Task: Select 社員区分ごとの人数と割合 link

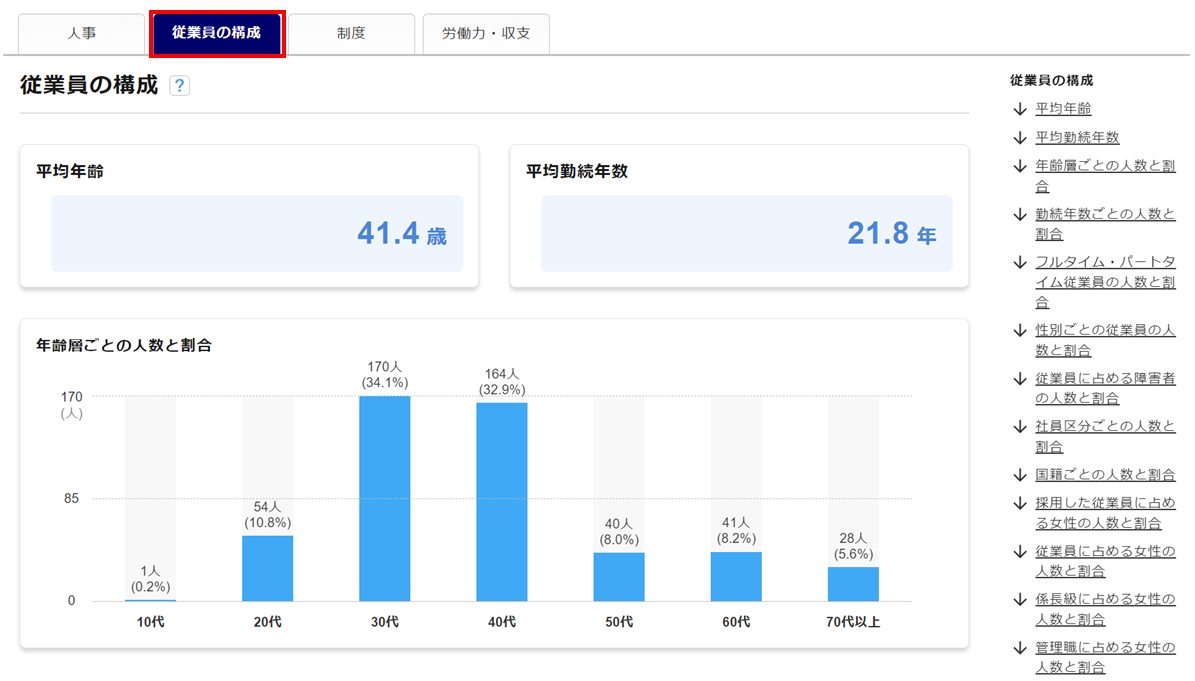Action: [1105, 436]
